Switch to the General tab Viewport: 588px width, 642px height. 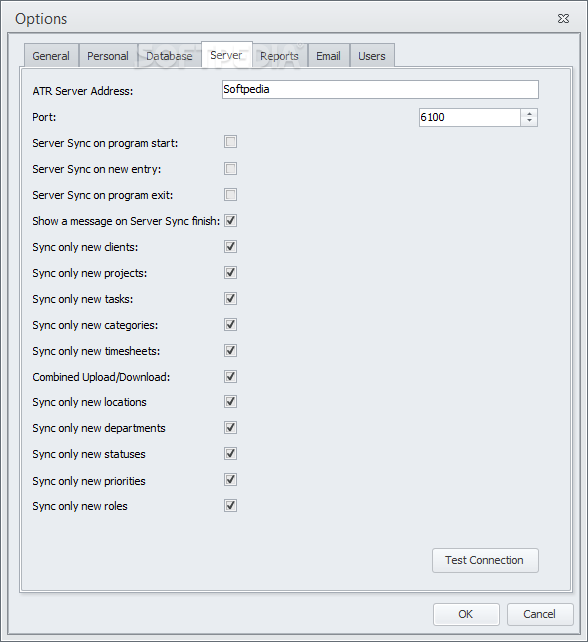(x=51, y=55)
